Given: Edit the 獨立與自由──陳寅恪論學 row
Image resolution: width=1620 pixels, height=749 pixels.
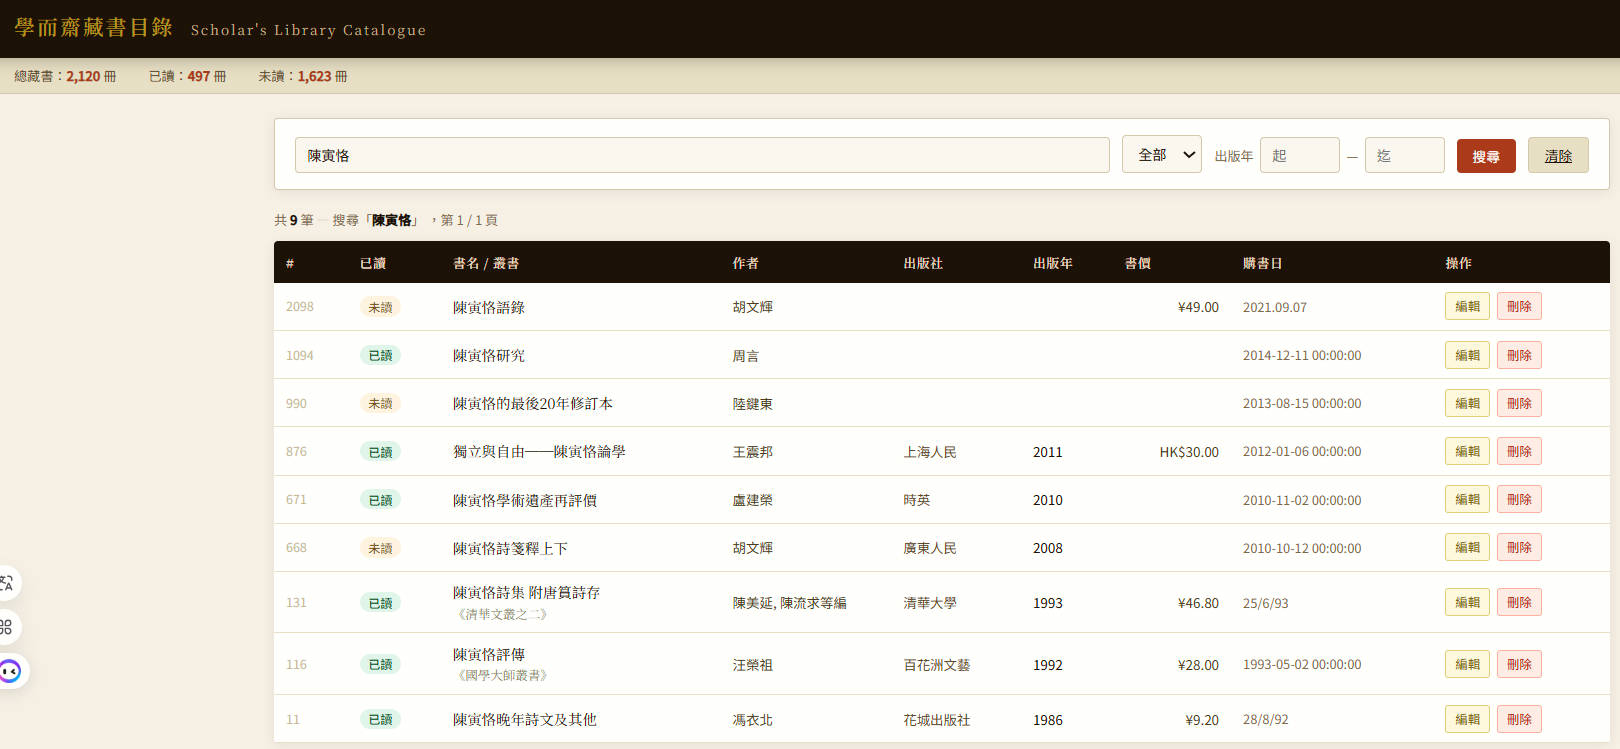Looking at the screenshot, I should click(x=1467, y=451).
